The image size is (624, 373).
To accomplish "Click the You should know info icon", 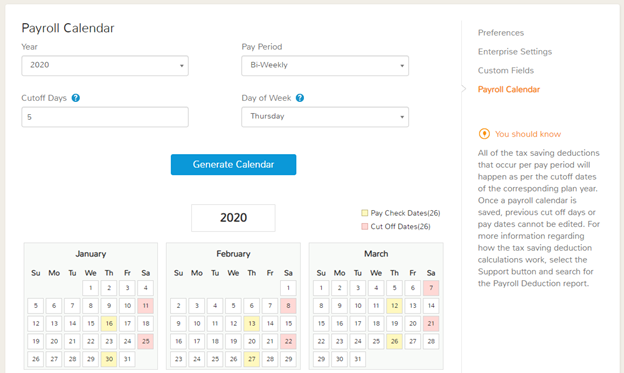I will point(484,134).
